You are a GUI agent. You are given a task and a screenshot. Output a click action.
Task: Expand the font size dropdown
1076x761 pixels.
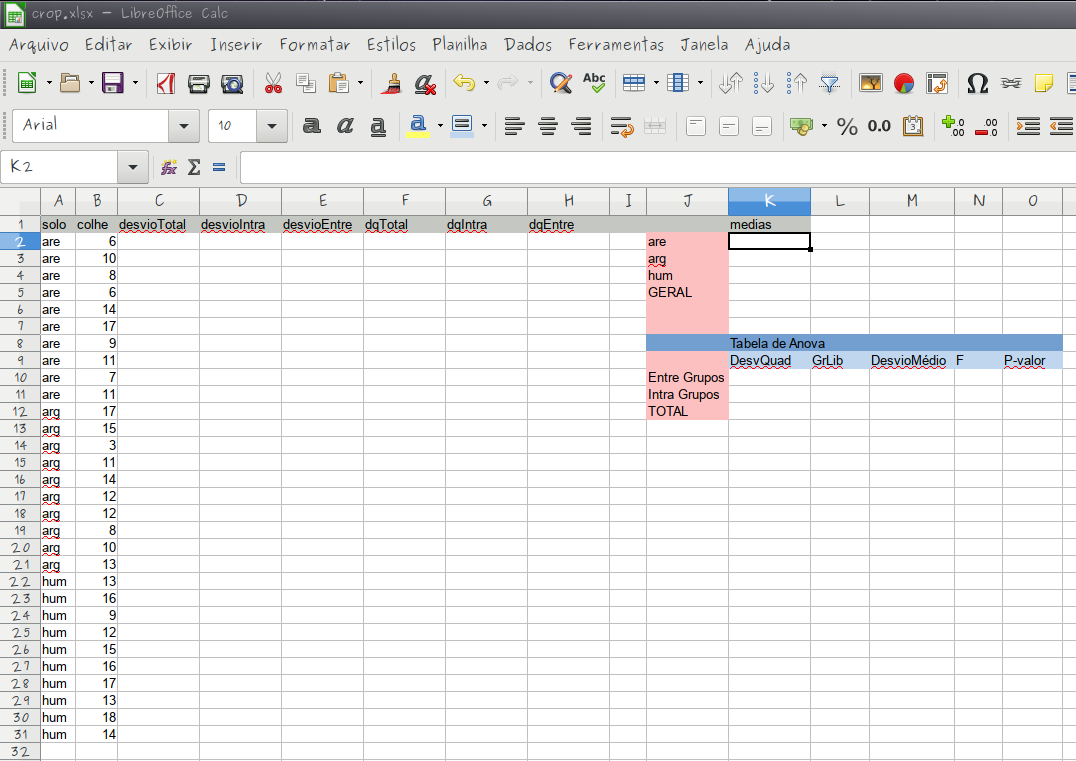(272, 126)
